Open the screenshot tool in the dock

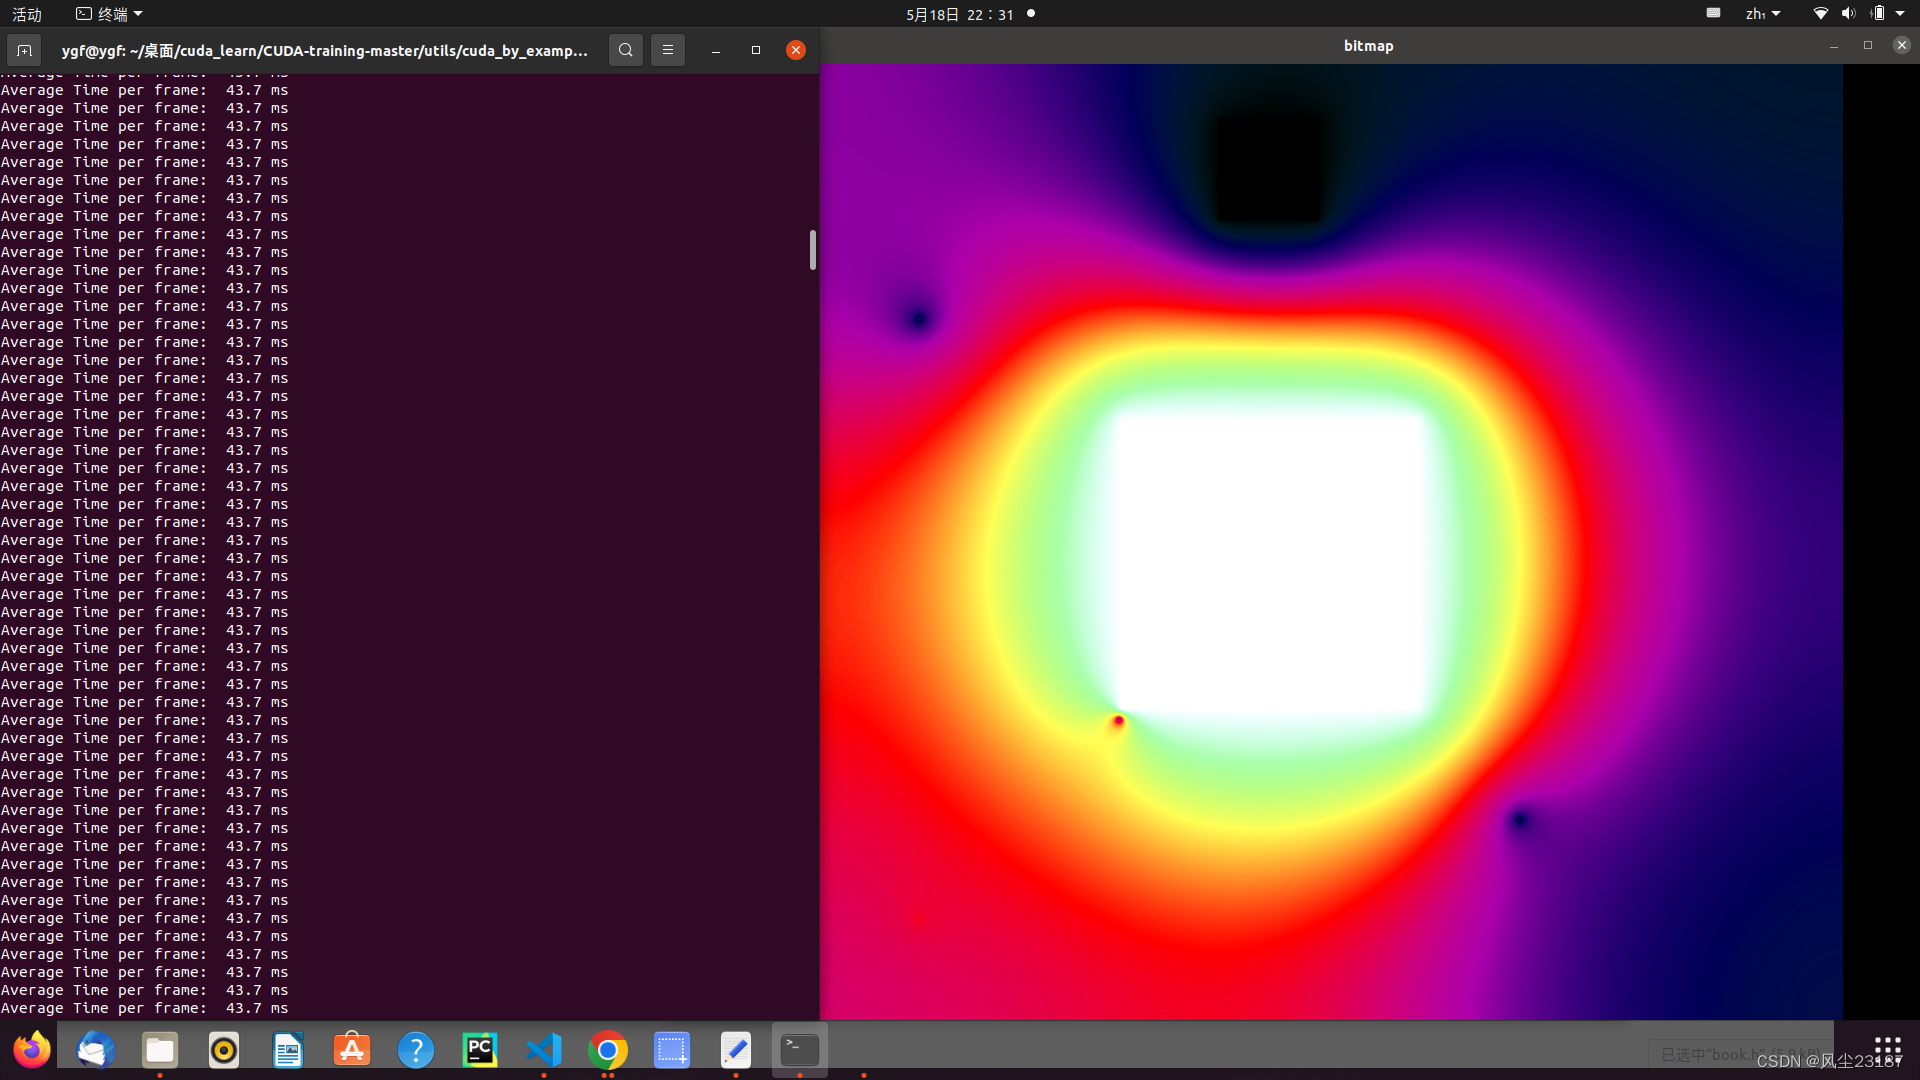[x=672, y=1050]
